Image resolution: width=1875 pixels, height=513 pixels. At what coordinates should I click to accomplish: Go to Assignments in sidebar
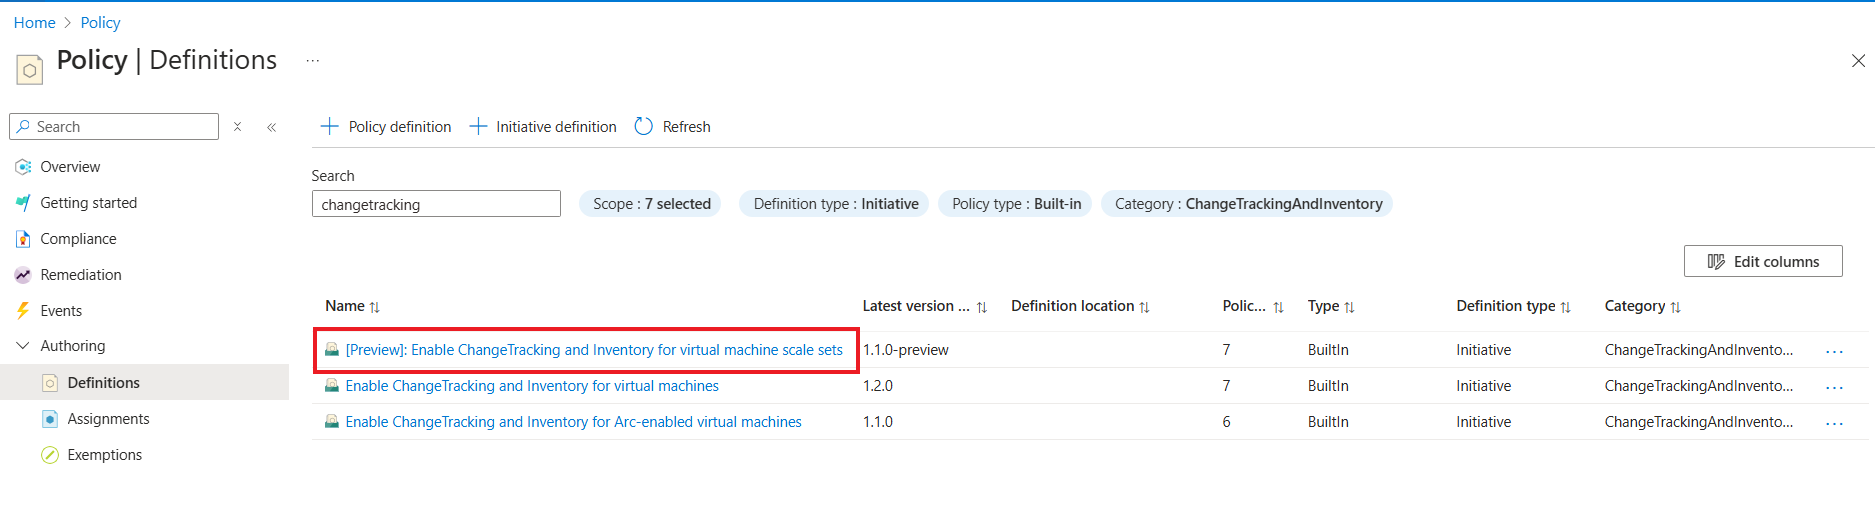point(108,419)
